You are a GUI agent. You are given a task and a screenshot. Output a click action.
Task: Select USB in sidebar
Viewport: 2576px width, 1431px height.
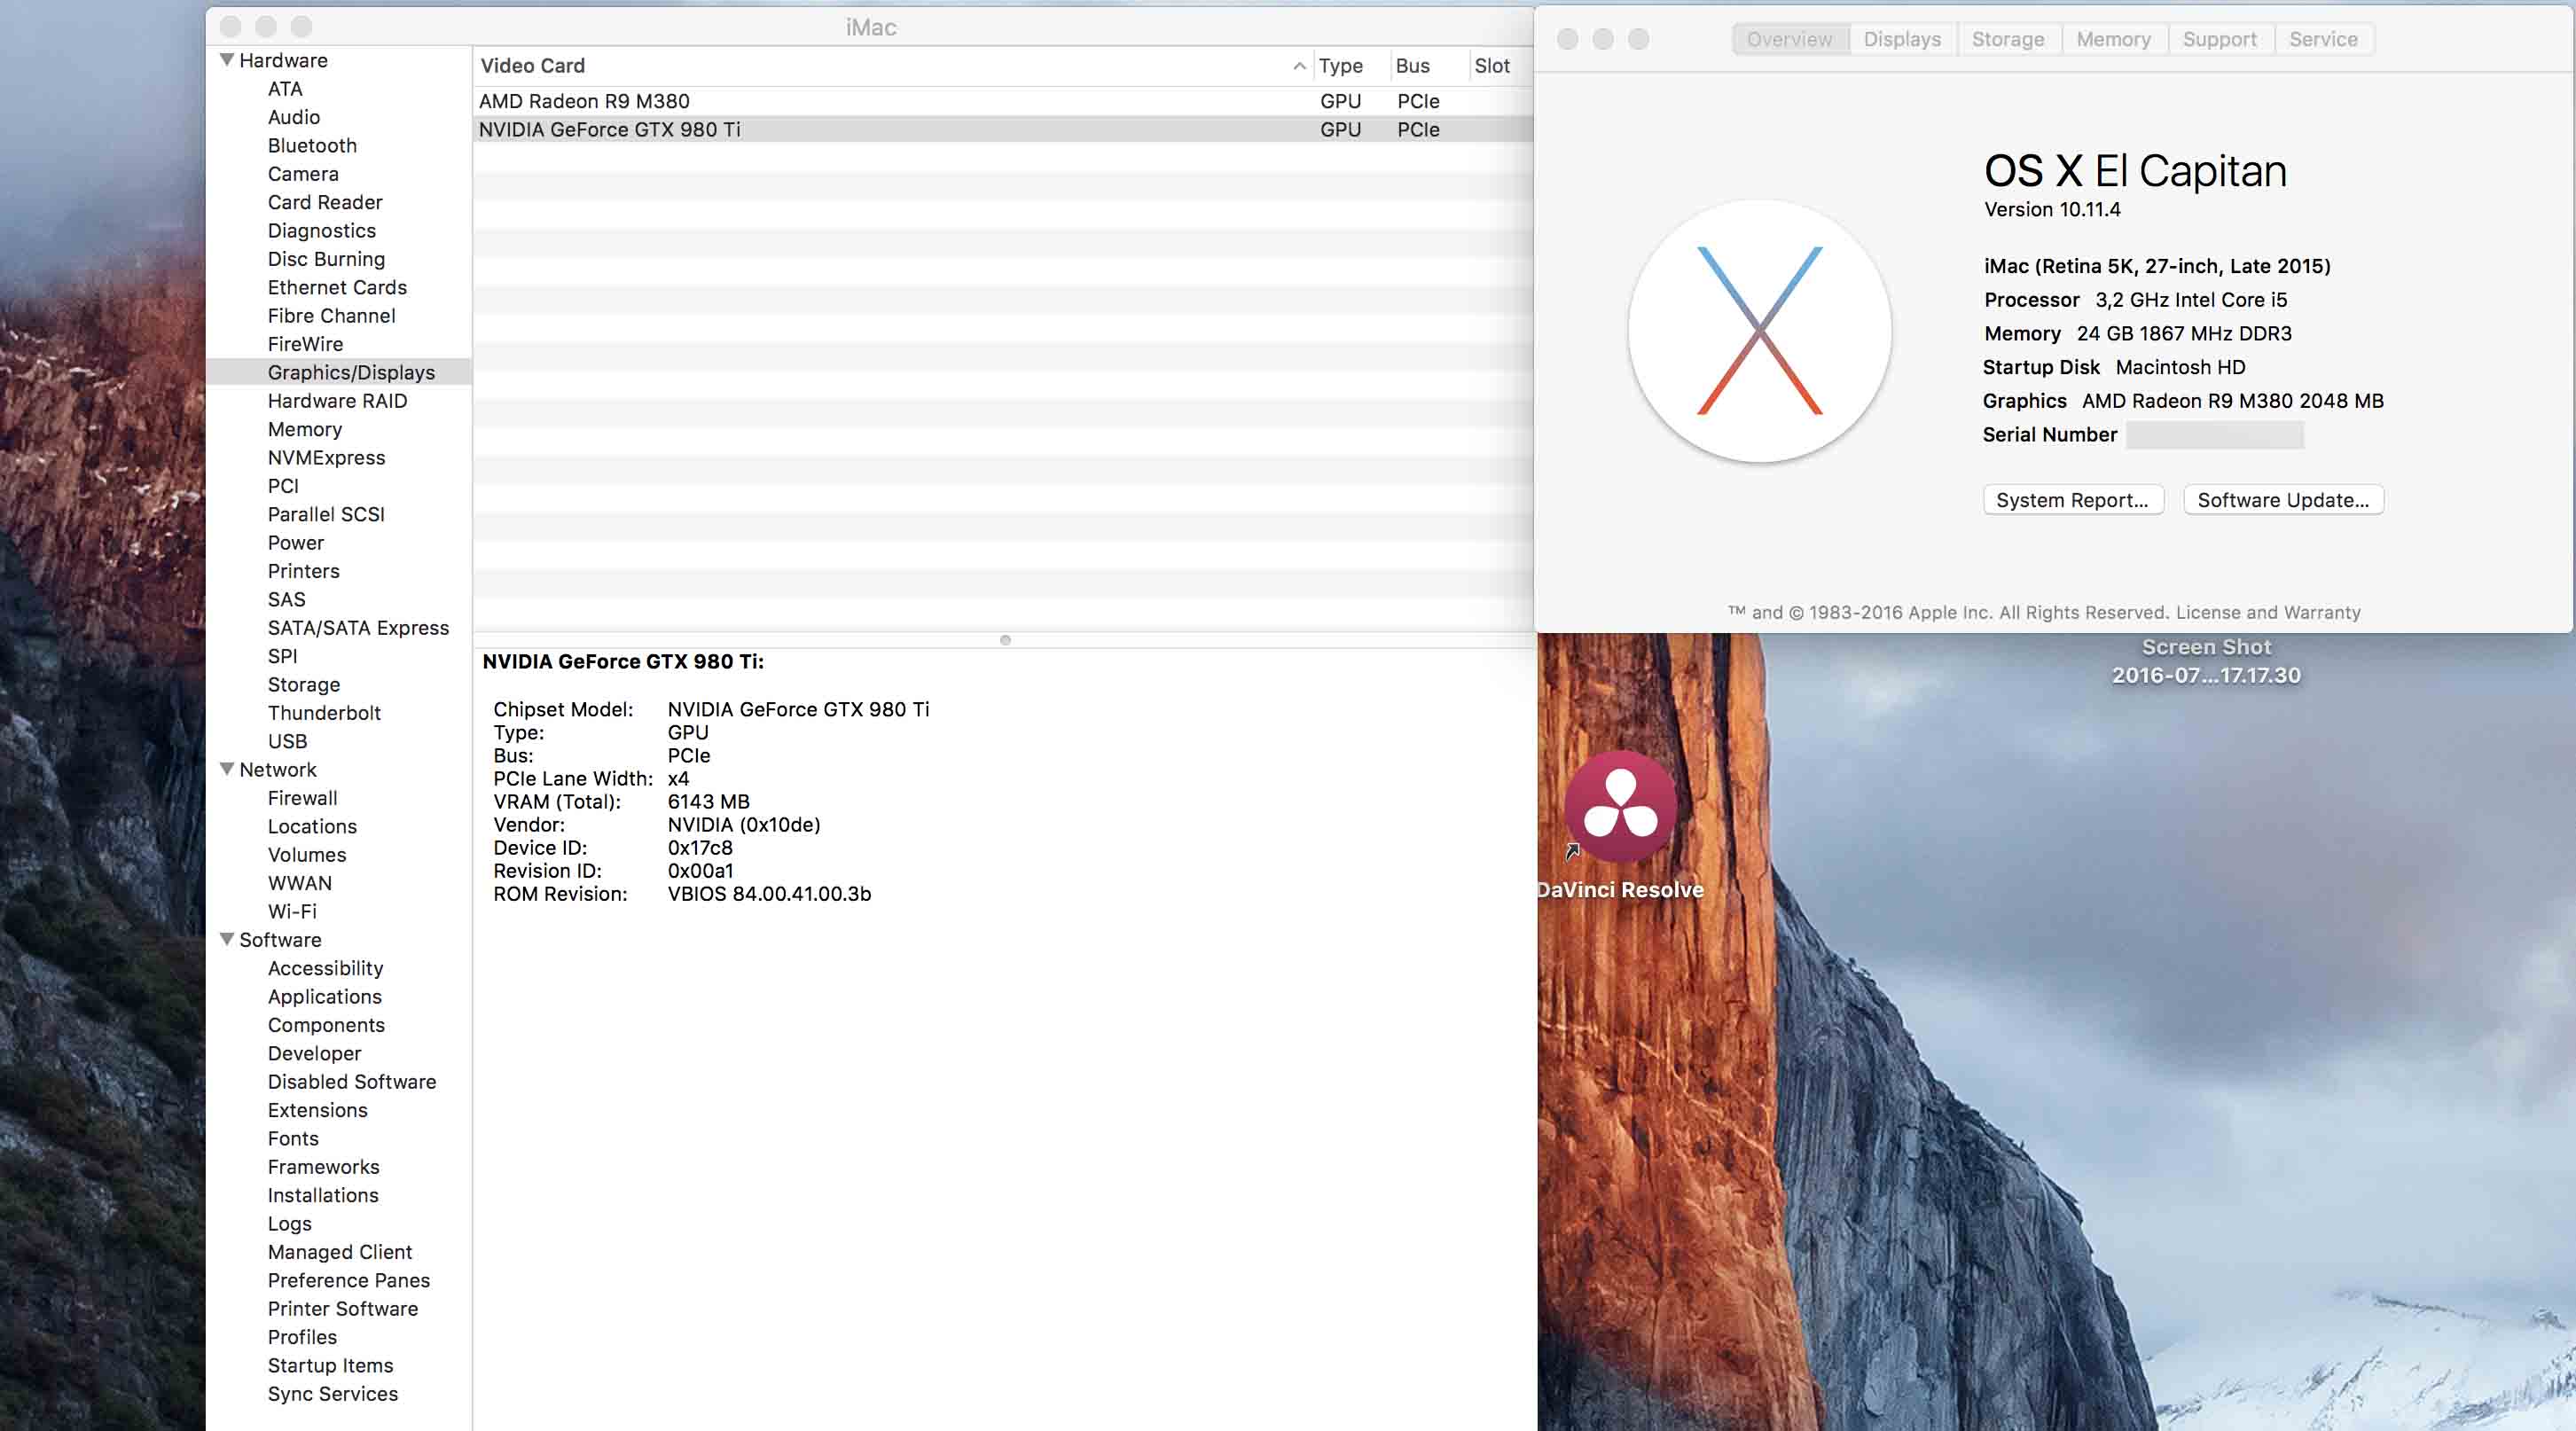(287, 741)
